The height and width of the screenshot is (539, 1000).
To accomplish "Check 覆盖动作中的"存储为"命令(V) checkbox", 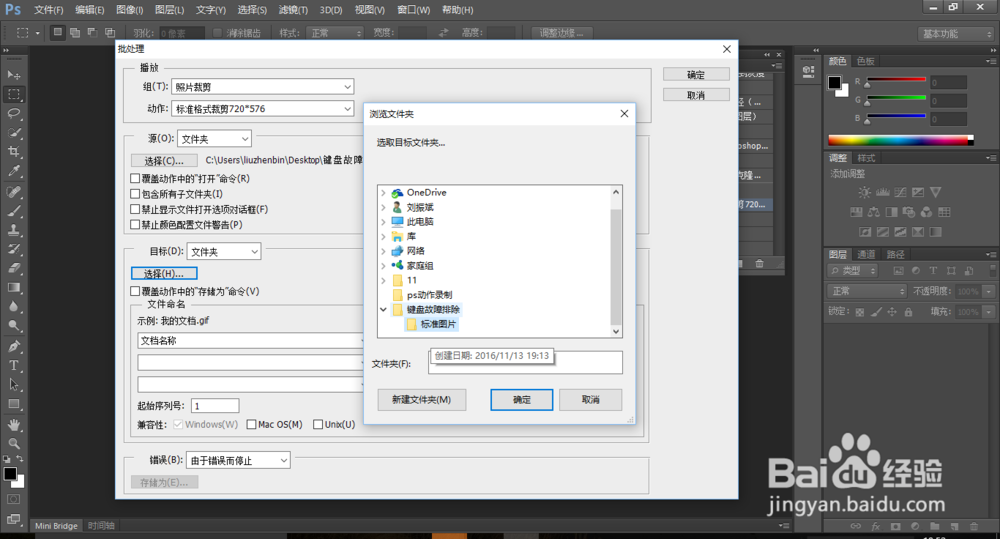I will pyautogui.click(x=135, y=291).
